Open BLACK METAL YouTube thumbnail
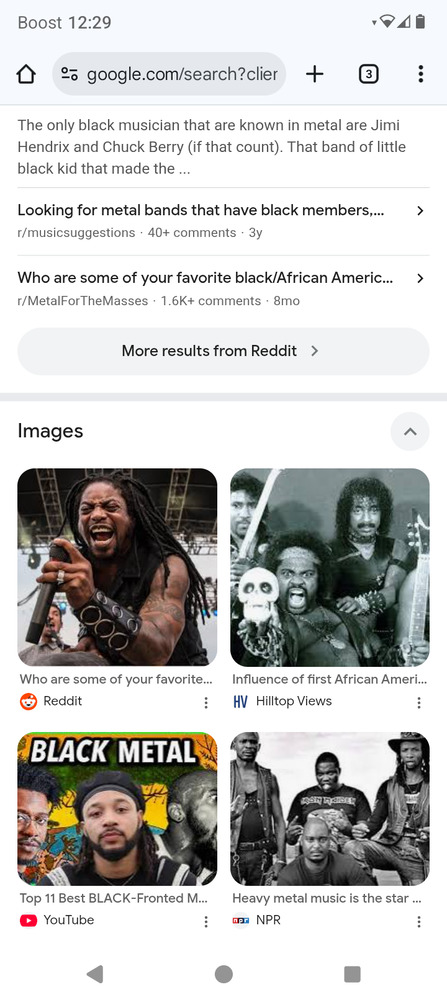The height and width of the screenshot is (1000, 447). (x=117, y=809)
